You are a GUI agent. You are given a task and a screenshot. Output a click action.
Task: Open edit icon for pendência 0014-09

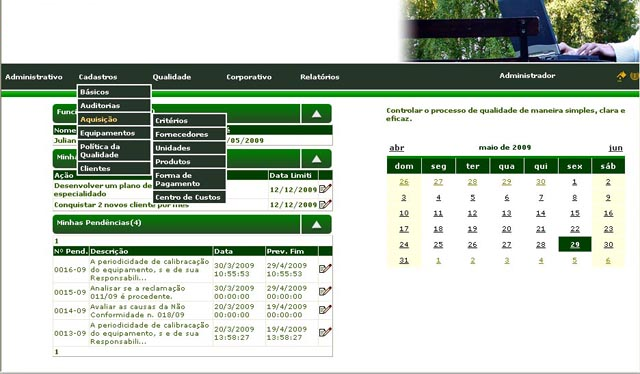(325, 310)
